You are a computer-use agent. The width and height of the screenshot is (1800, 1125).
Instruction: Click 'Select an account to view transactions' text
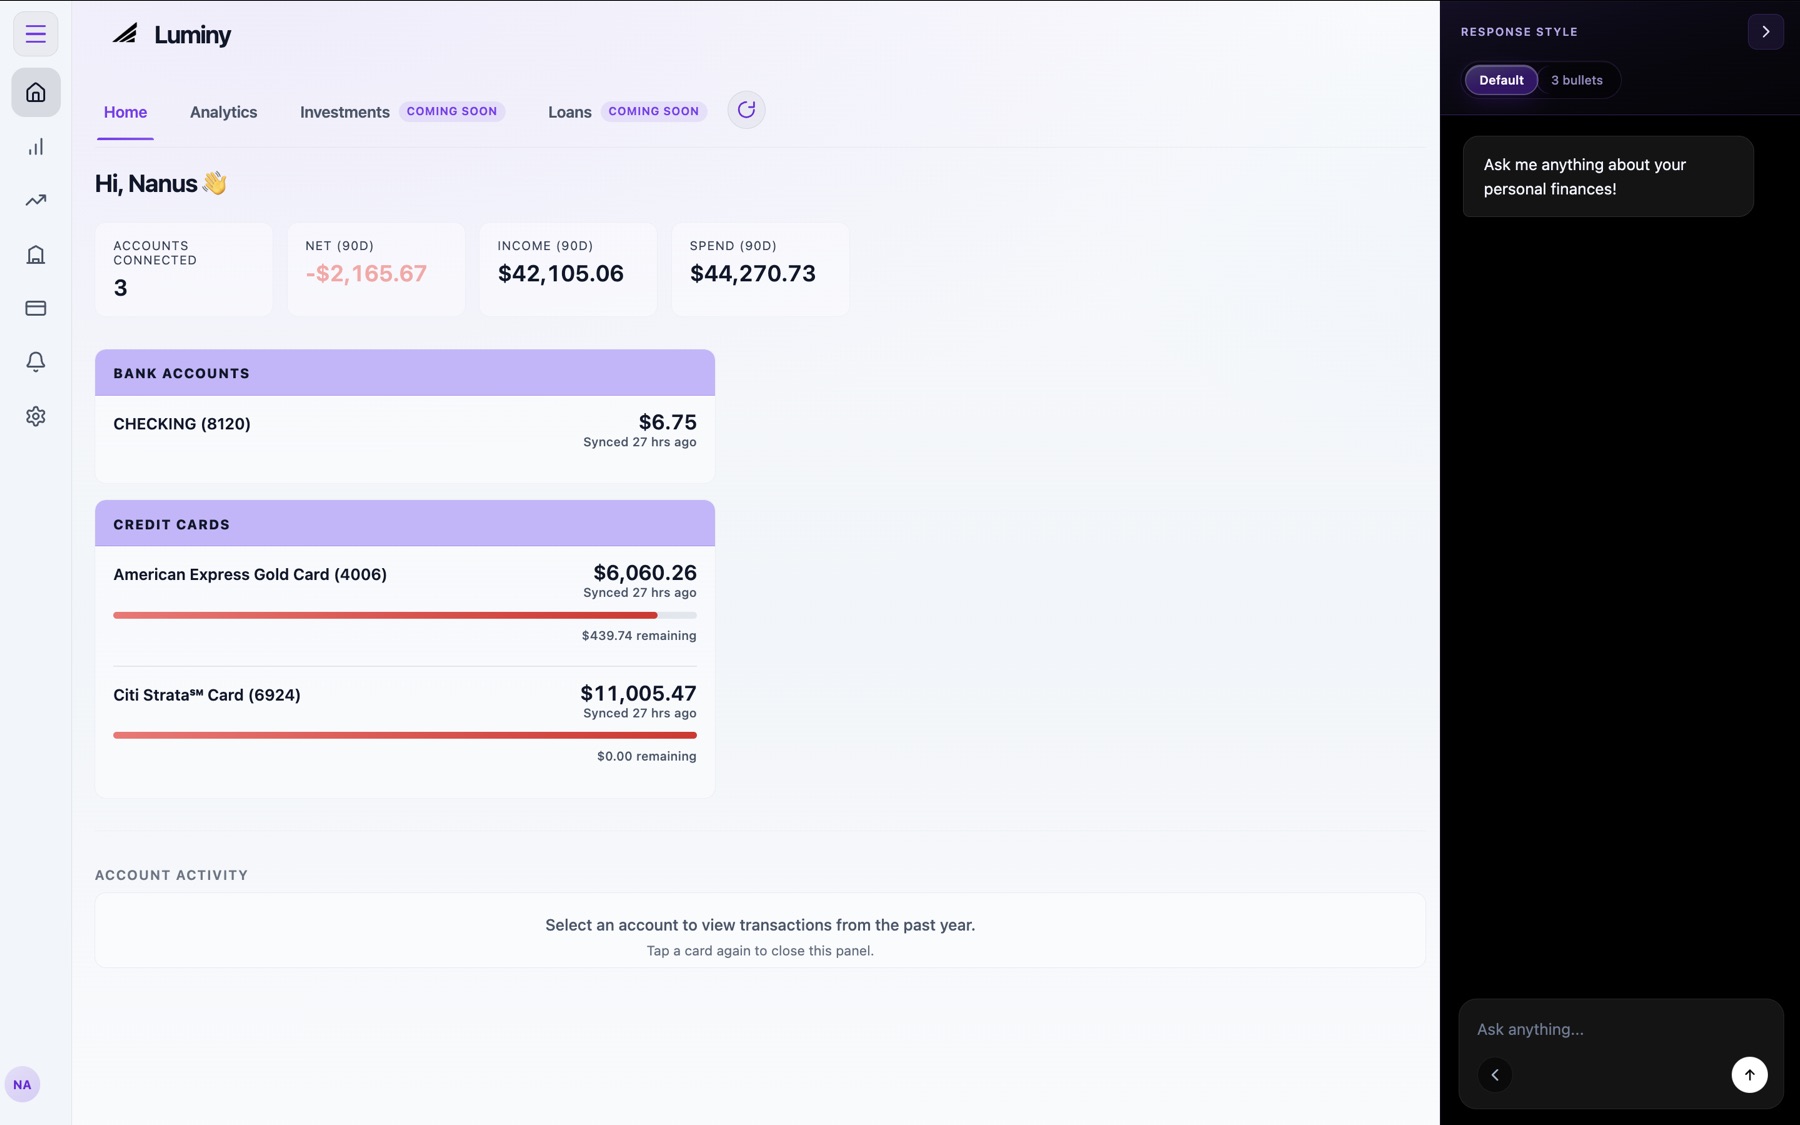(x=760, y=925)
